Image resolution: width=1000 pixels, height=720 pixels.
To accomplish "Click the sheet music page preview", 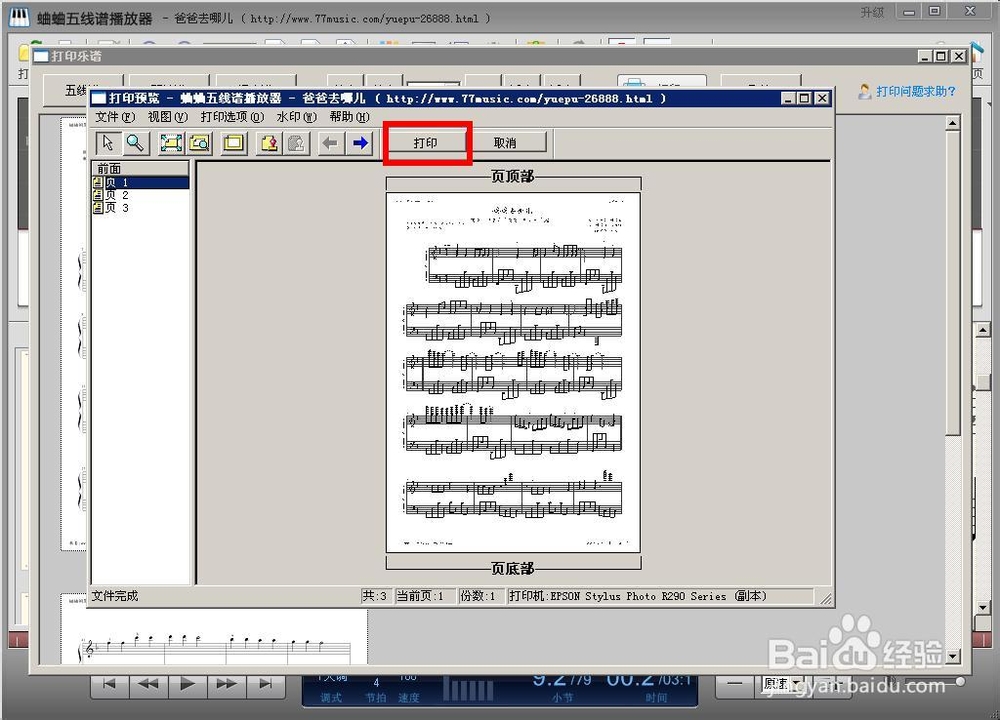I will (x=513, y=372).
